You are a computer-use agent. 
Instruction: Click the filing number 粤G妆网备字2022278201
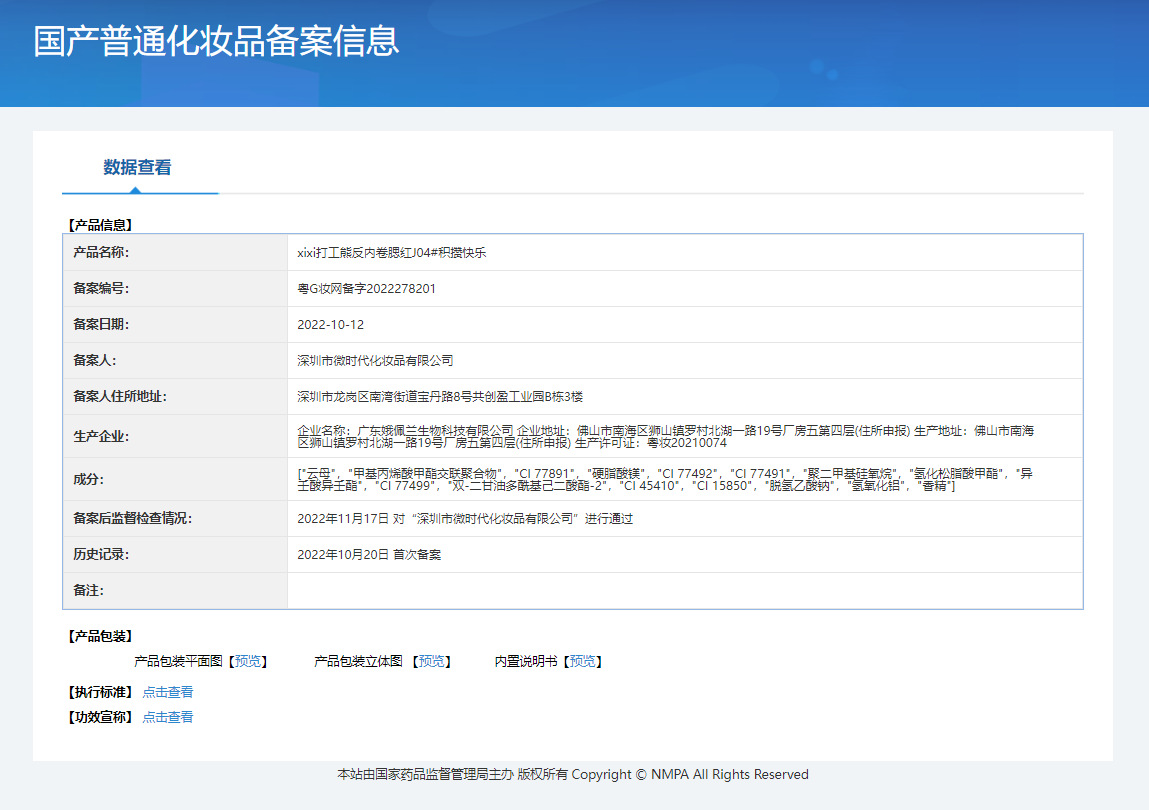(366, 289)
